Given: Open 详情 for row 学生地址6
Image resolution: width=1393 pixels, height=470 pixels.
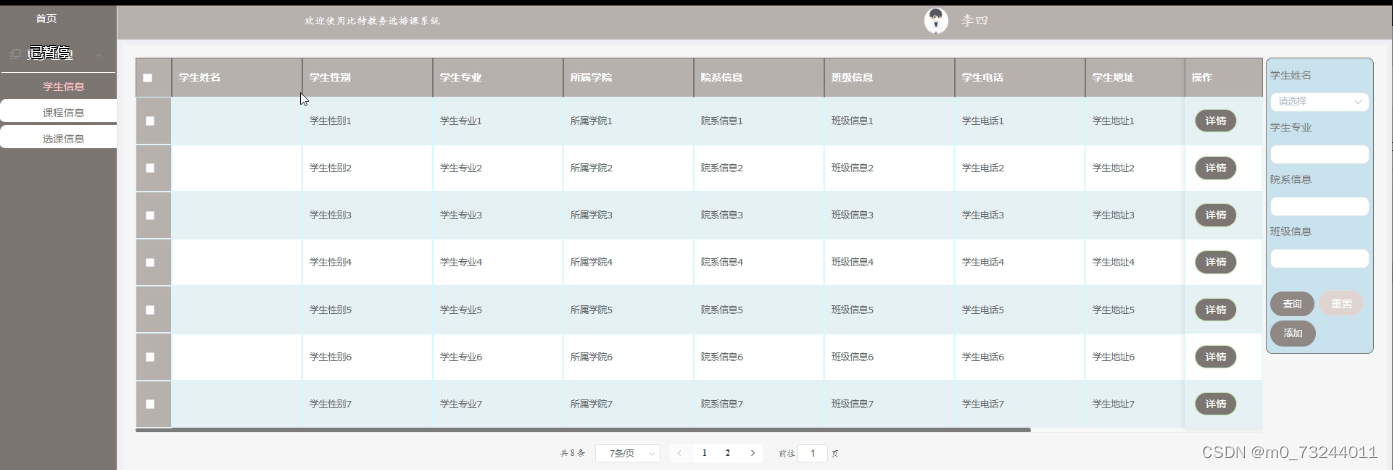Looking at the screenshot, I should point(1215,357).
